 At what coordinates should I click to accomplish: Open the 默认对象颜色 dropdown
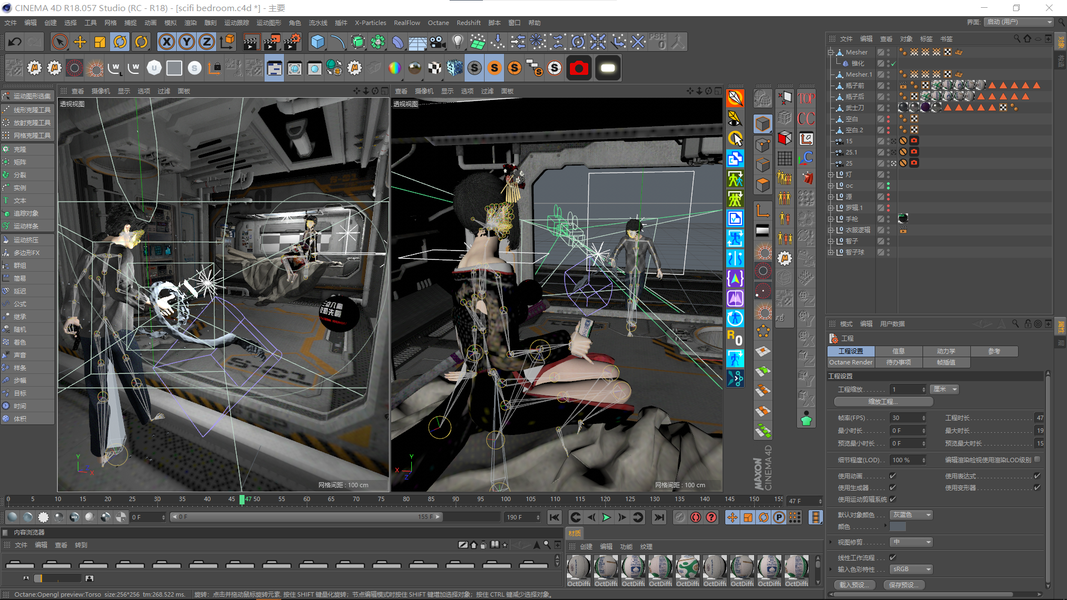click(x=911, y=515)
